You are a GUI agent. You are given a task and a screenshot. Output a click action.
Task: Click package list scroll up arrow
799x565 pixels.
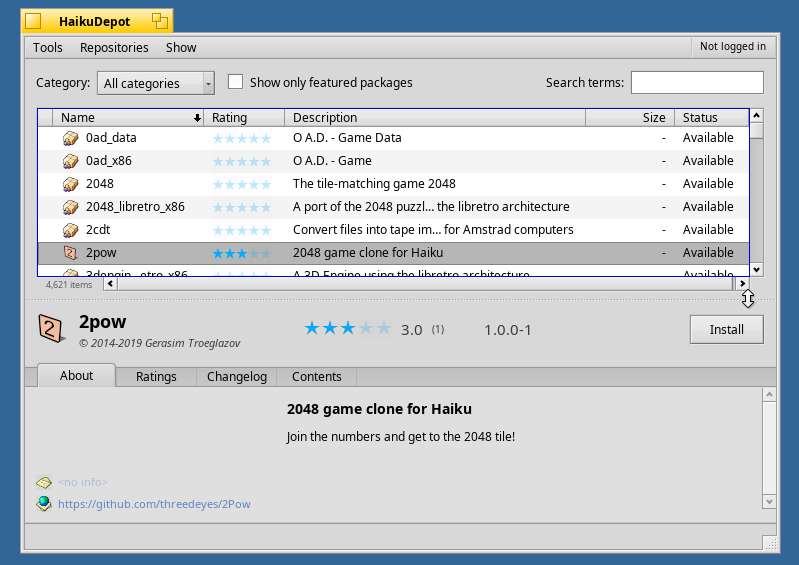[x=757, y=116]
